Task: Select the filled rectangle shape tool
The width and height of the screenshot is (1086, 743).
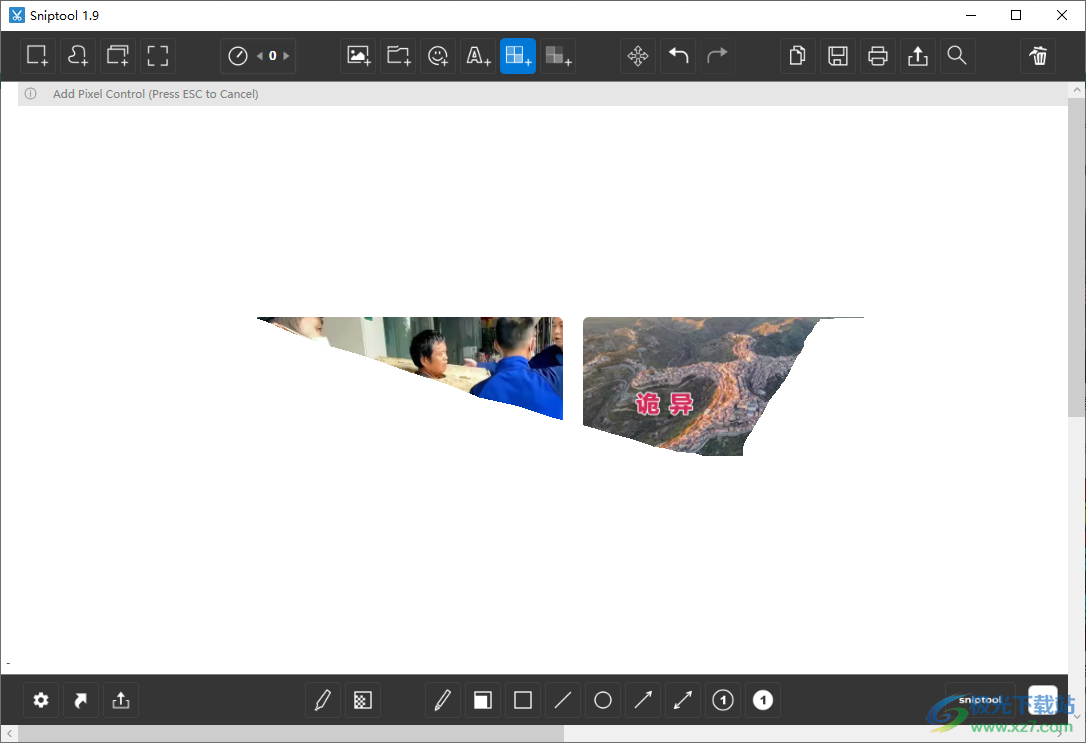Action: 482,700
